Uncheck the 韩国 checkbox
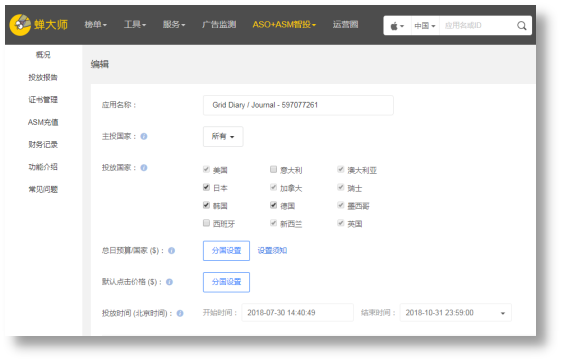 click(206, 205)
